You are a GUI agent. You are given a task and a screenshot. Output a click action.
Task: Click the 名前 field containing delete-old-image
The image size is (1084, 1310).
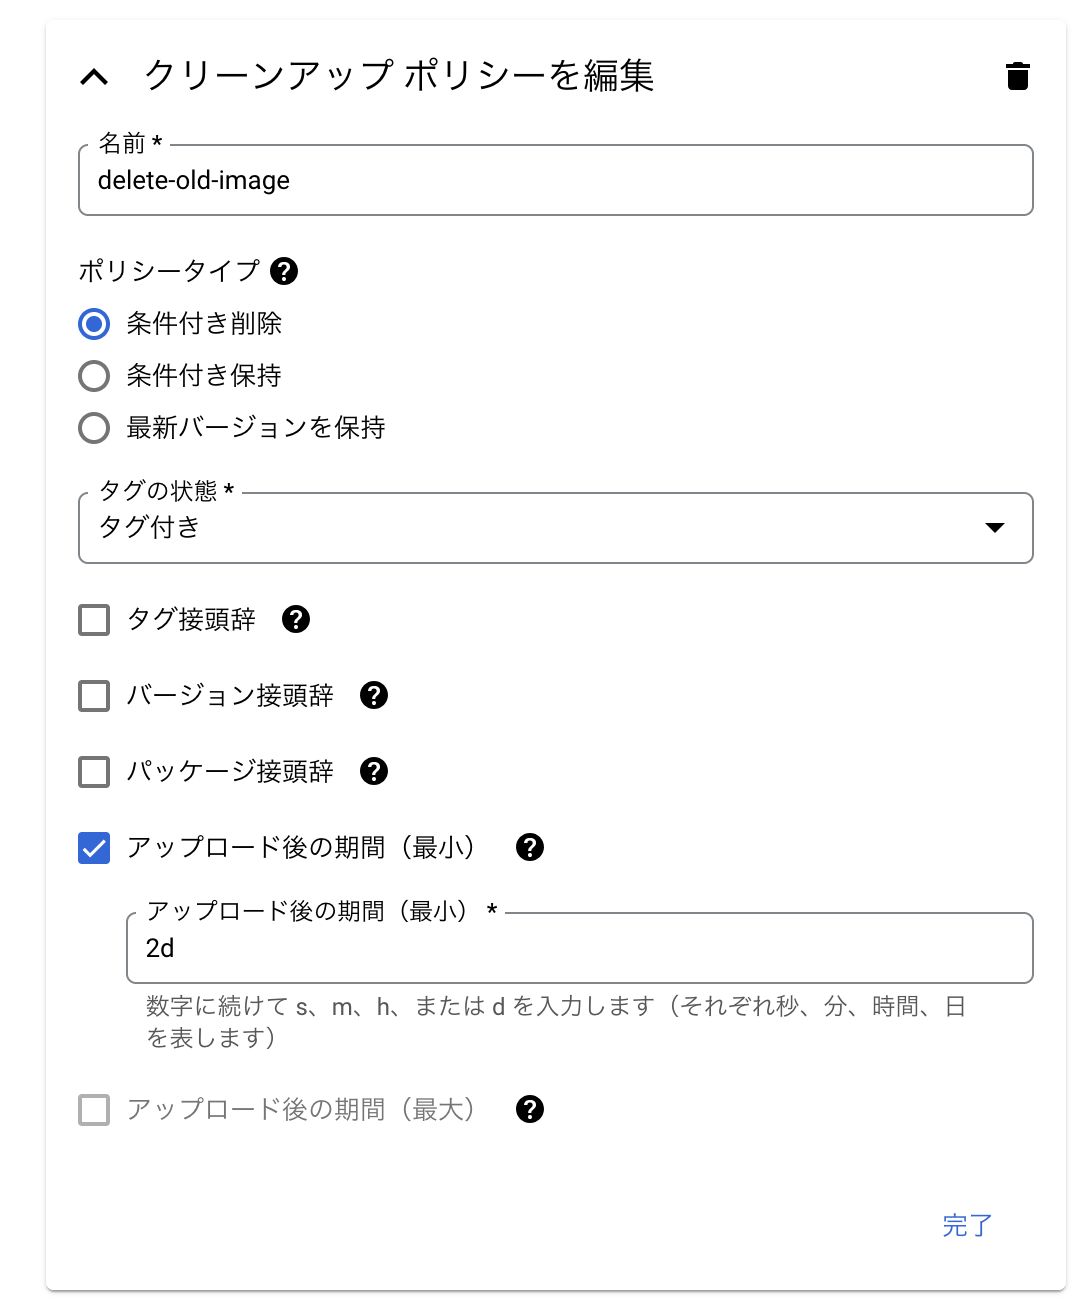[555, 181]
